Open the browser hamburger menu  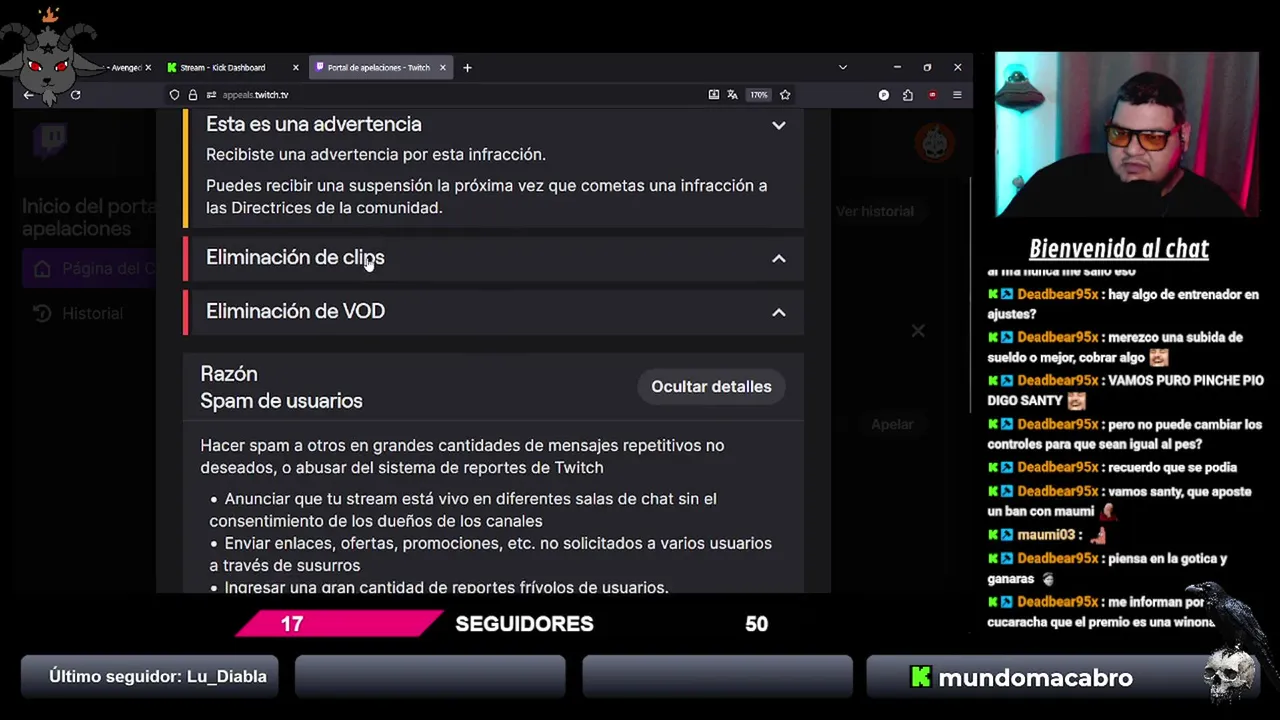(x=957, y=95)
